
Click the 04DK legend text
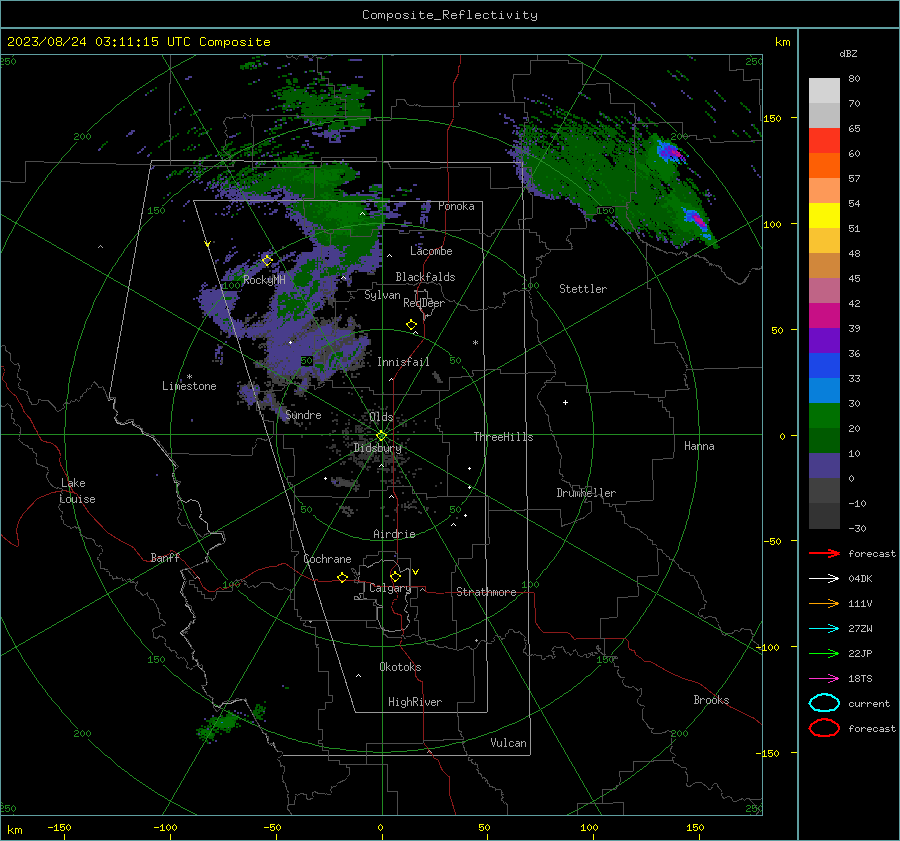click(860, 579)
